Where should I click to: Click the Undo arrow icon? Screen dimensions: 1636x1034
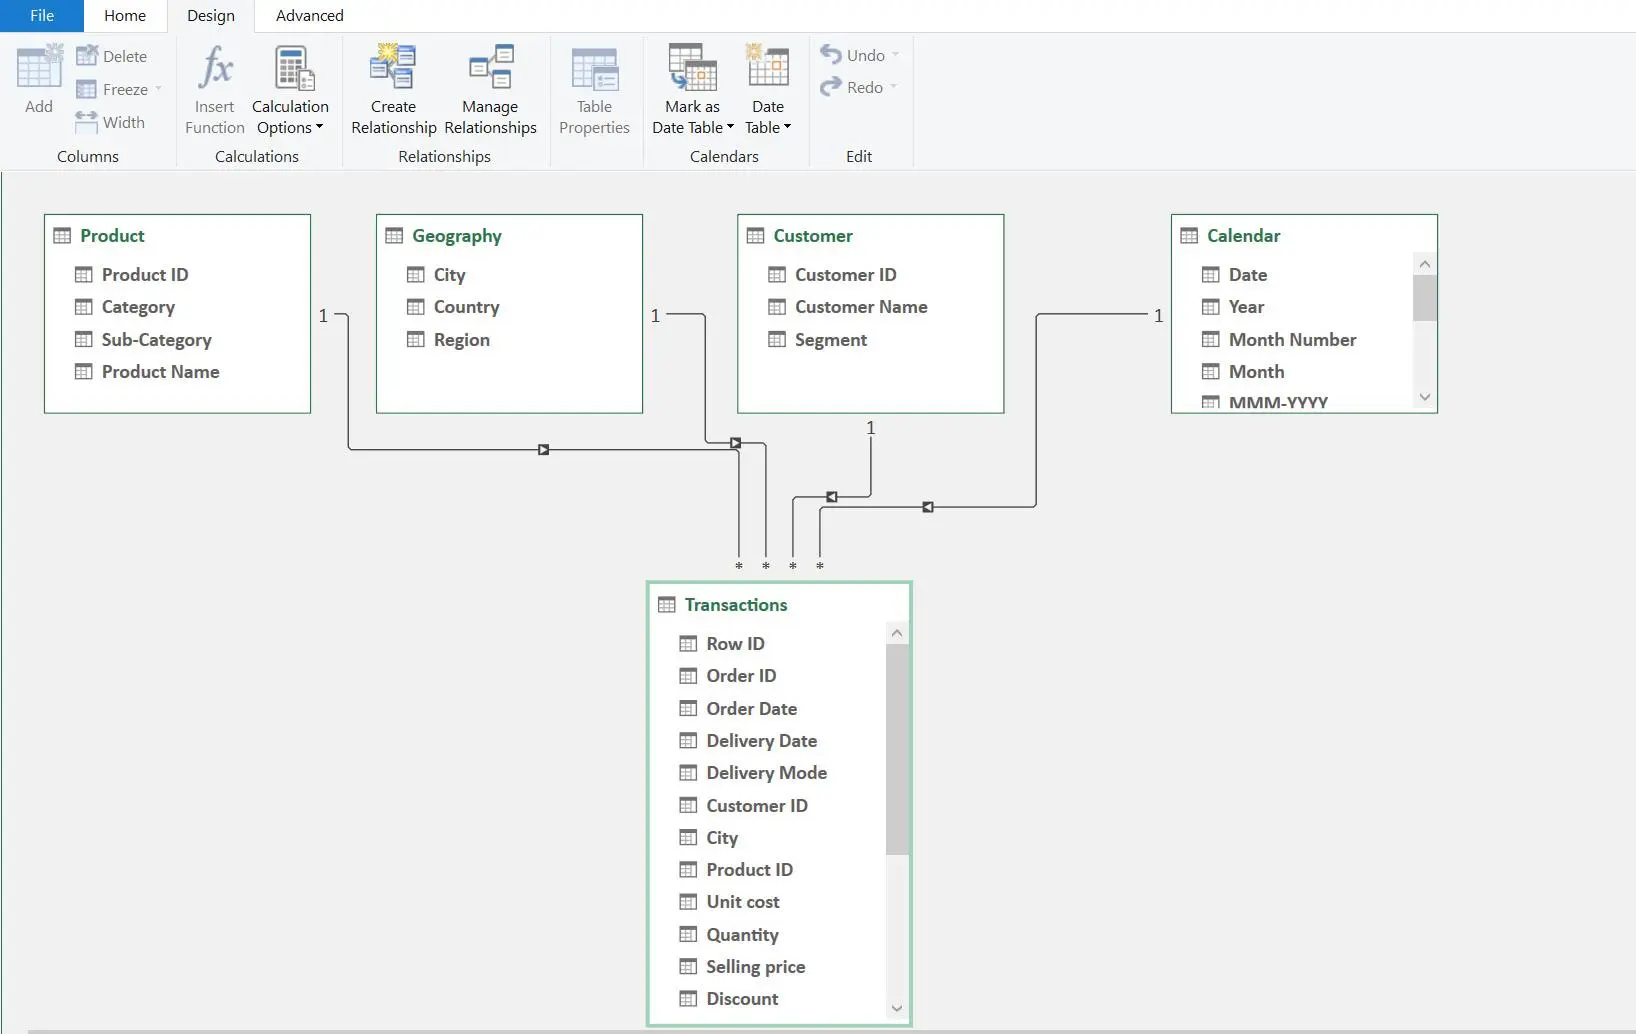click(x=831, y=54)
